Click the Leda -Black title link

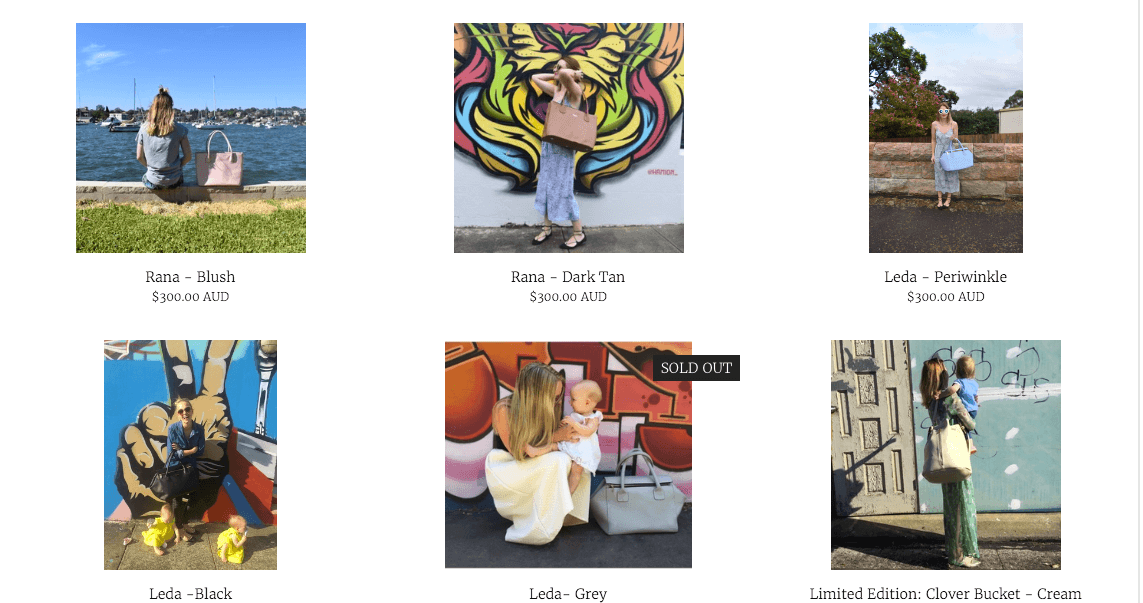190,594
